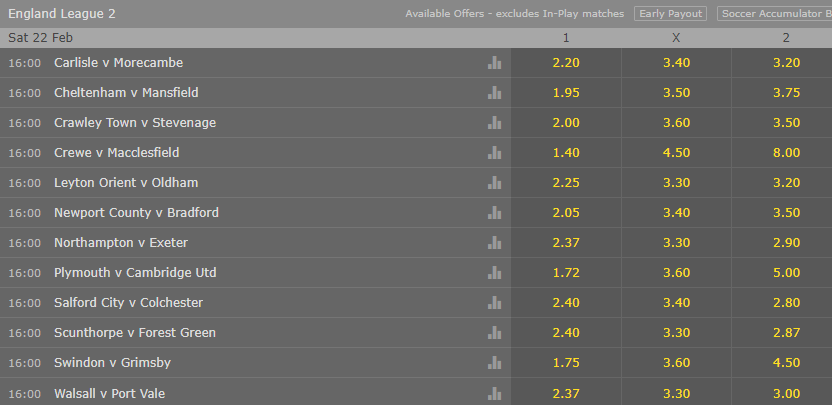Show stats chart for Crewe v Macclesfield
The height and width of the screenshot is (405, 832).
(494, 152)
